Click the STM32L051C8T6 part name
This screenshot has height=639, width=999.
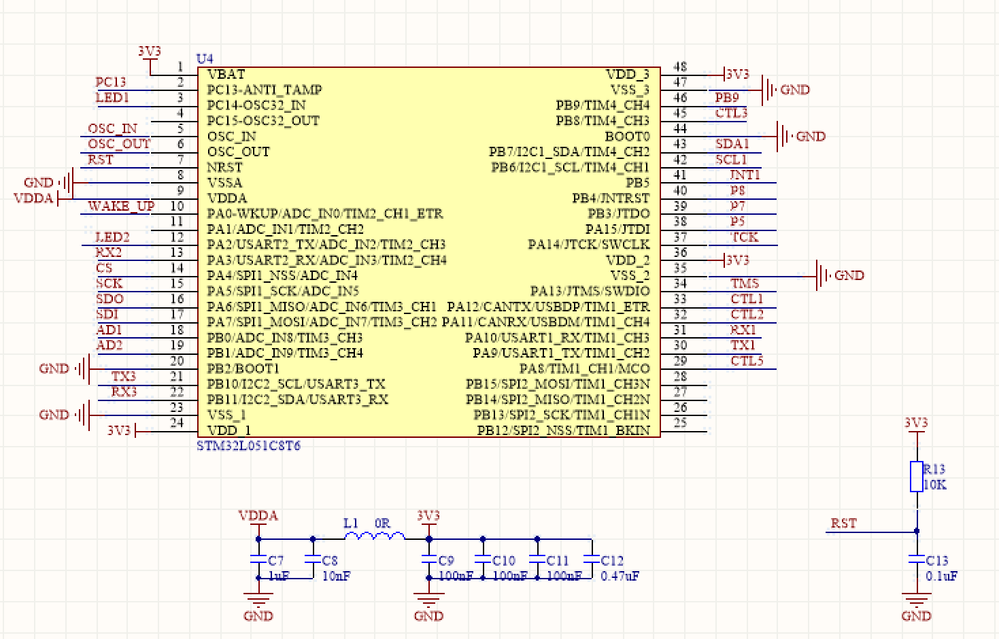click(x=248, y=446)
